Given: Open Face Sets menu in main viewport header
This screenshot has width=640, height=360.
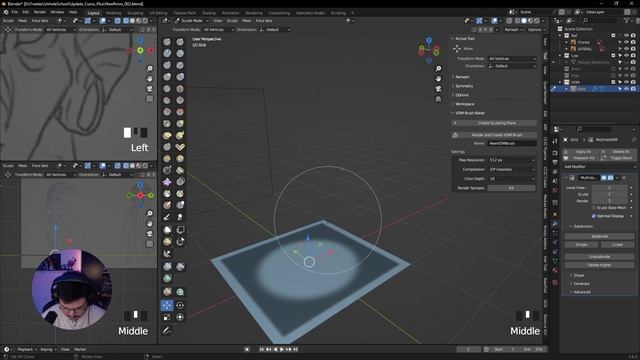Looking at the screenshot, I should tap(264, 20).
